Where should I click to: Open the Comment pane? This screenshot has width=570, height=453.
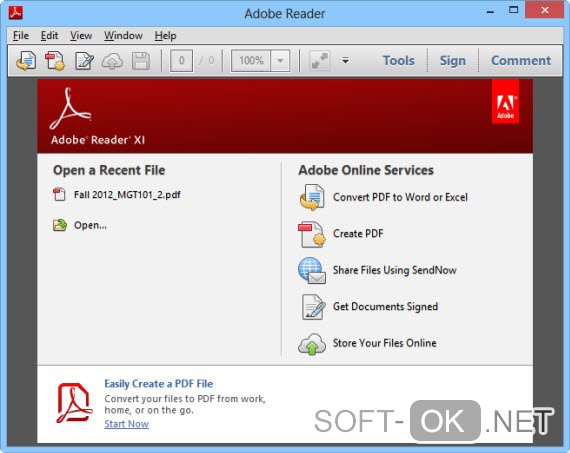tap(521, 61)
